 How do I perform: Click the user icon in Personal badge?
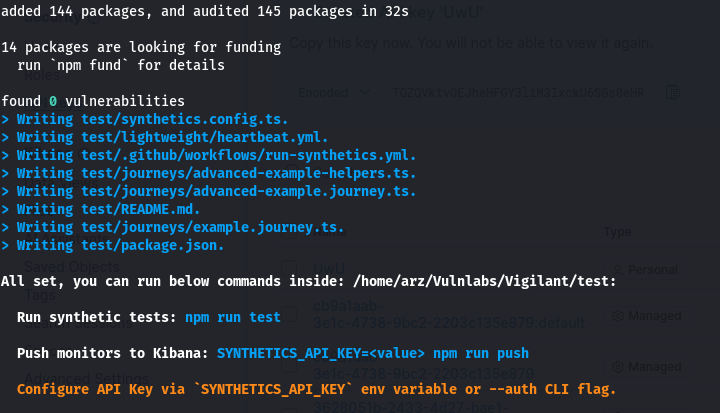pyautogui.click(x=618, y=270)
